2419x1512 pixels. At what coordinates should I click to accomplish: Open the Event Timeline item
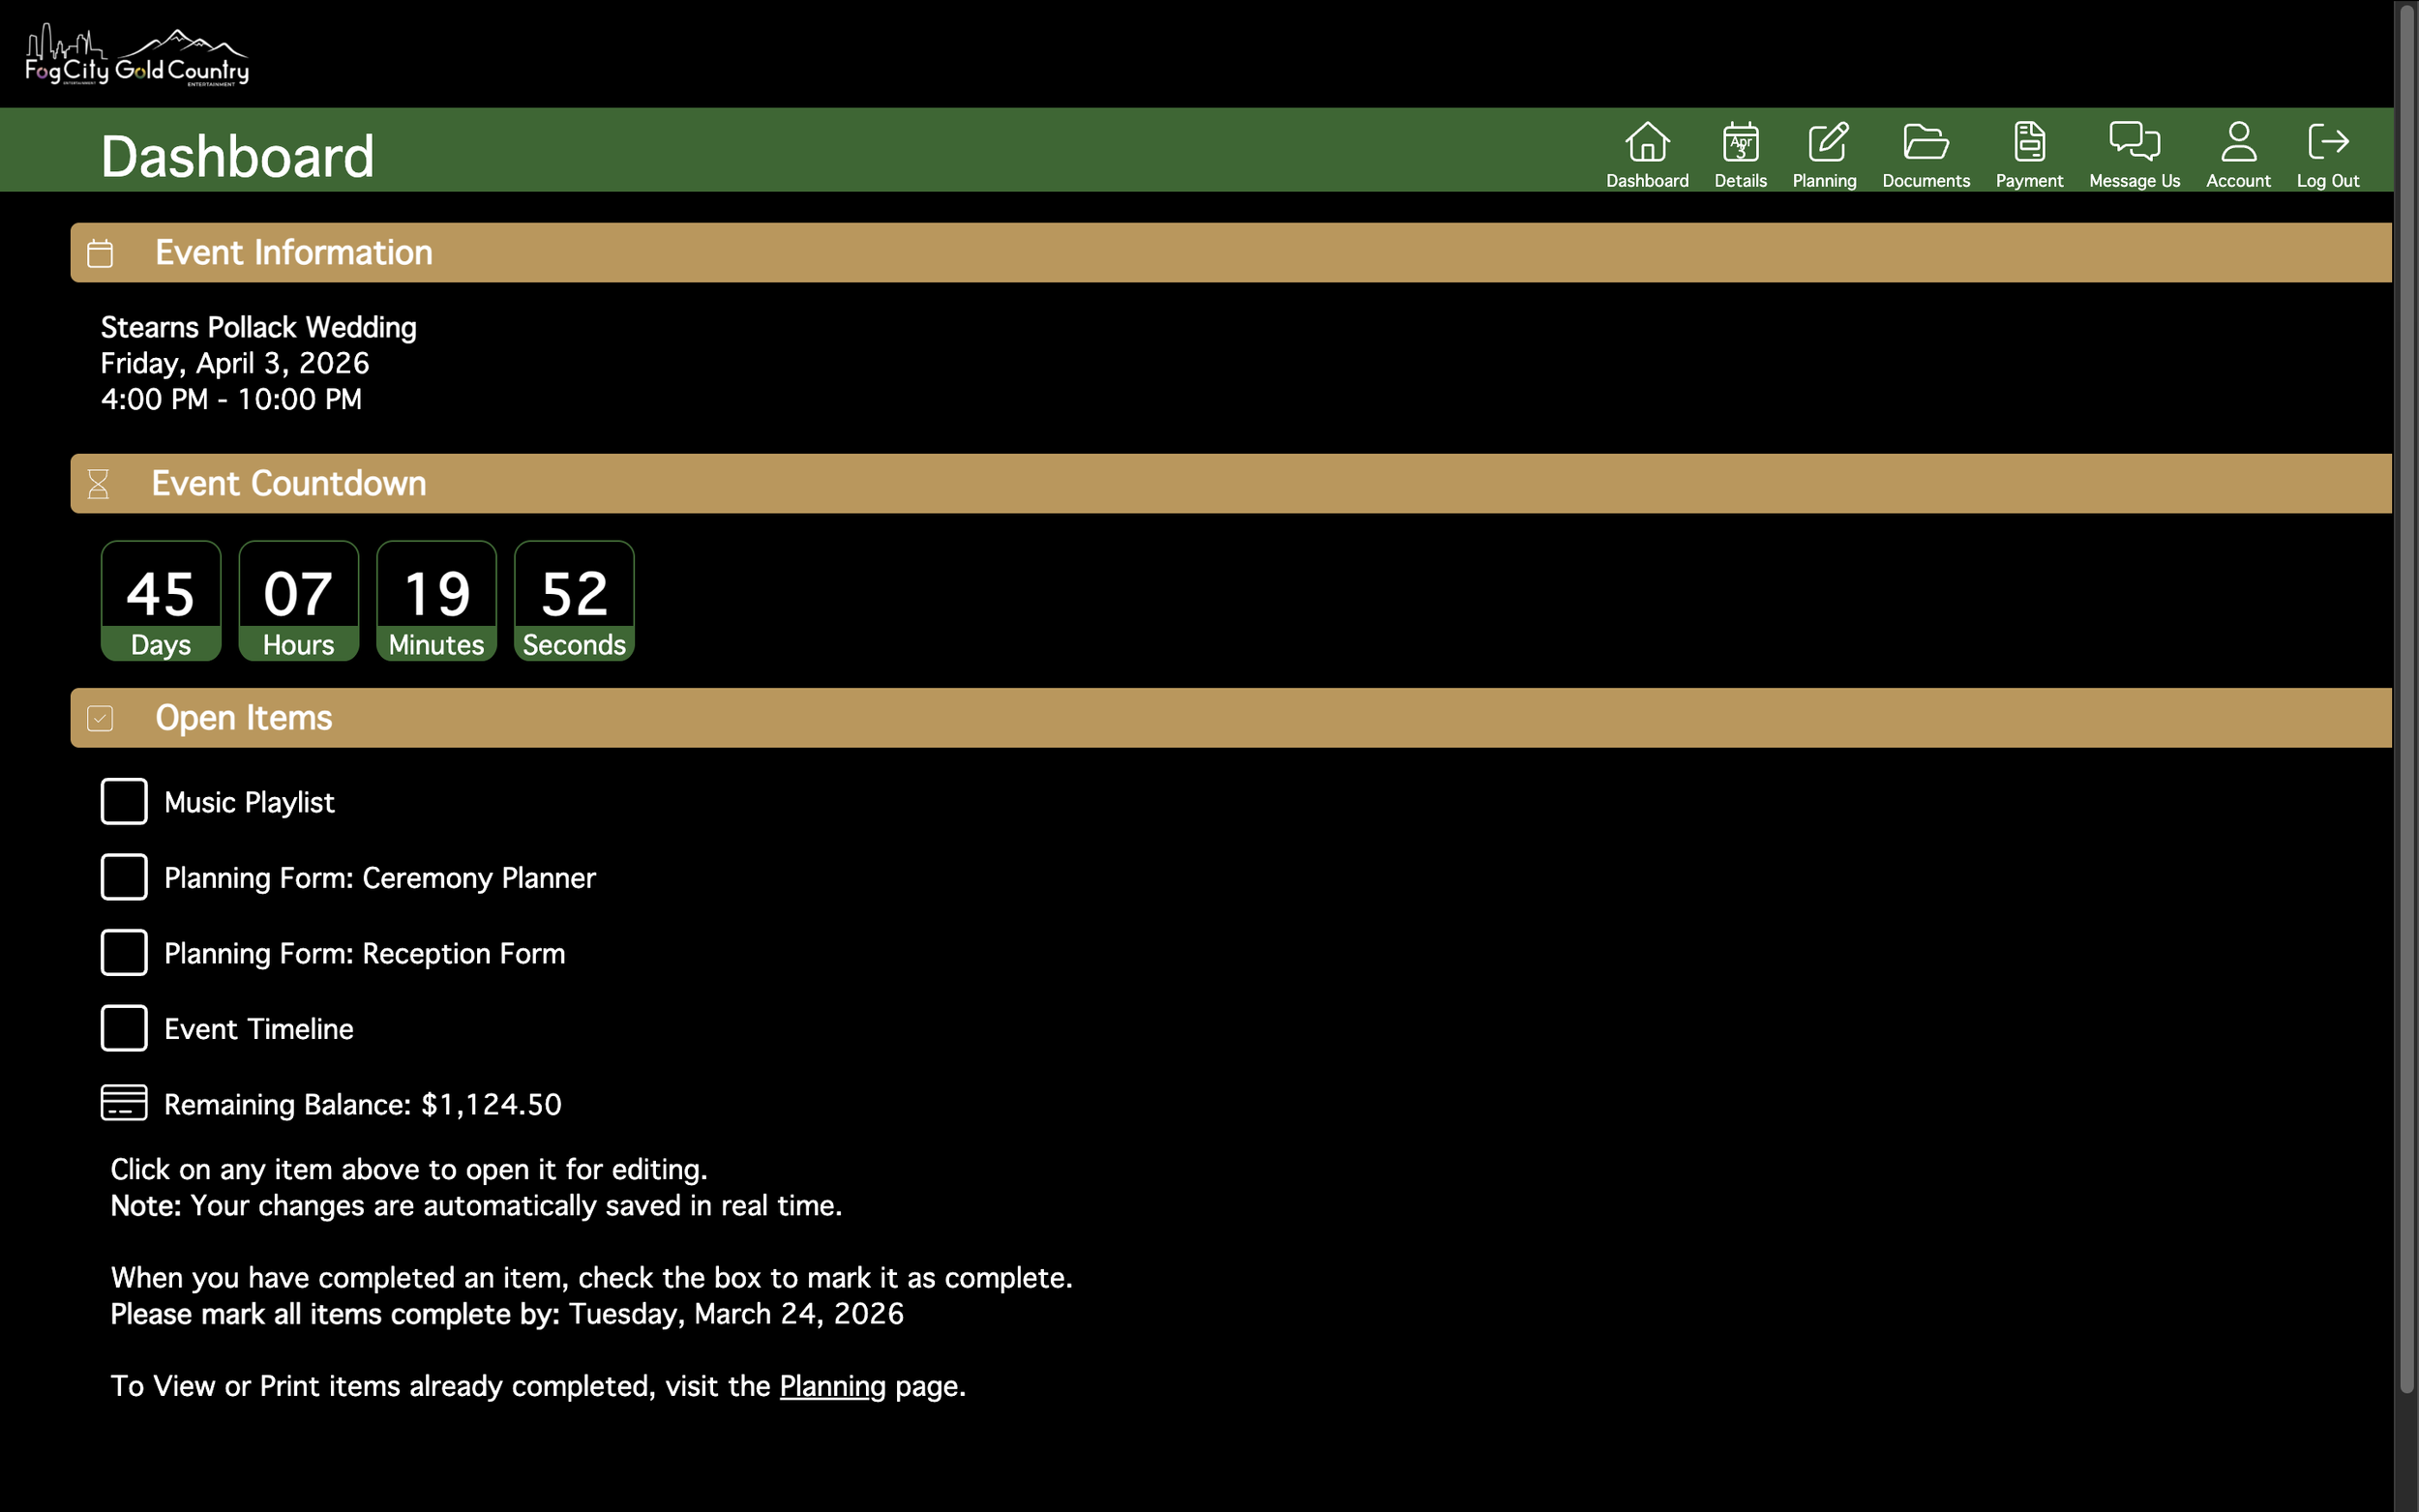[x=258, y=1029]
